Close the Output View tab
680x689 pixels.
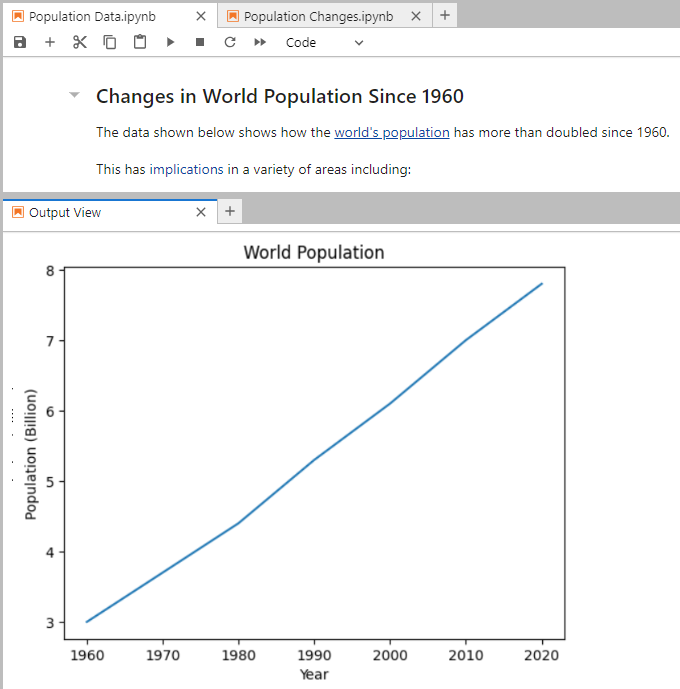[200, 212]
